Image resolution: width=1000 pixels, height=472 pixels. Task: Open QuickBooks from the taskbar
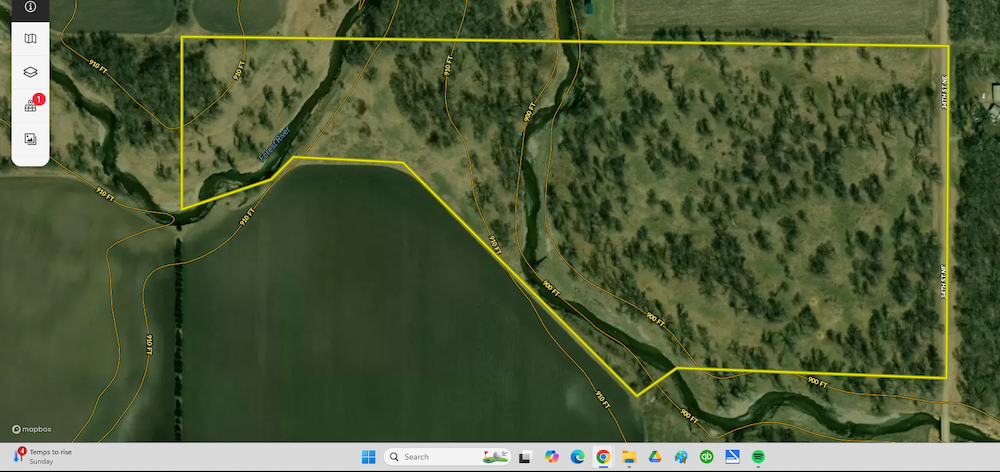(707, 457)
